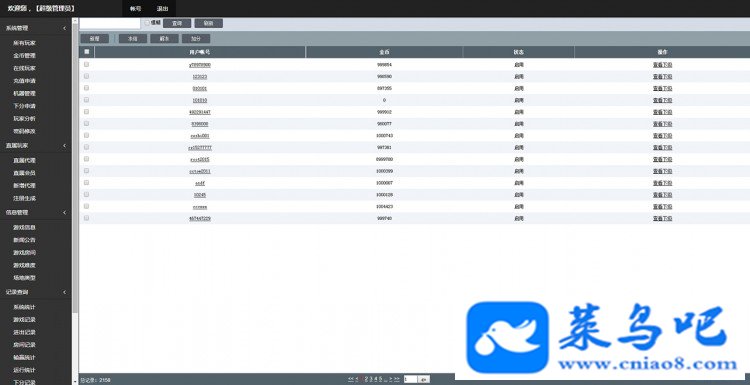Toggle the select-all checkbox in table header
The width and height of the screenshot is (750, 385).
coord(87,52)
